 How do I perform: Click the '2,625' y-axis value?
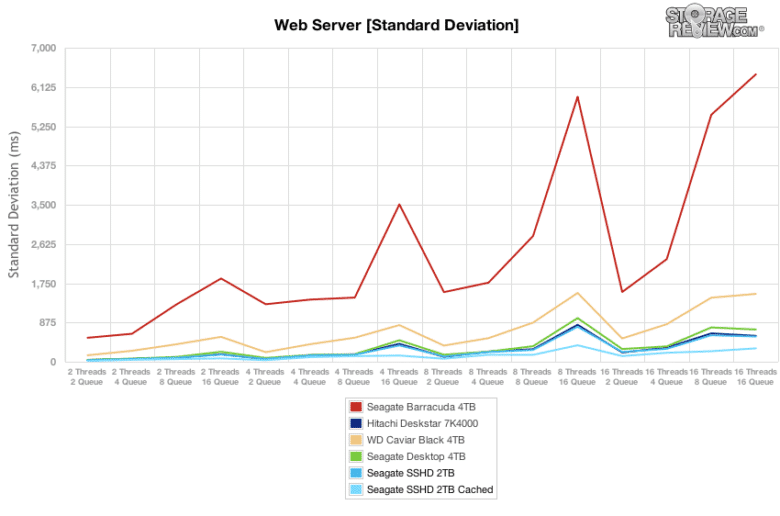click(x=44, y=244)
